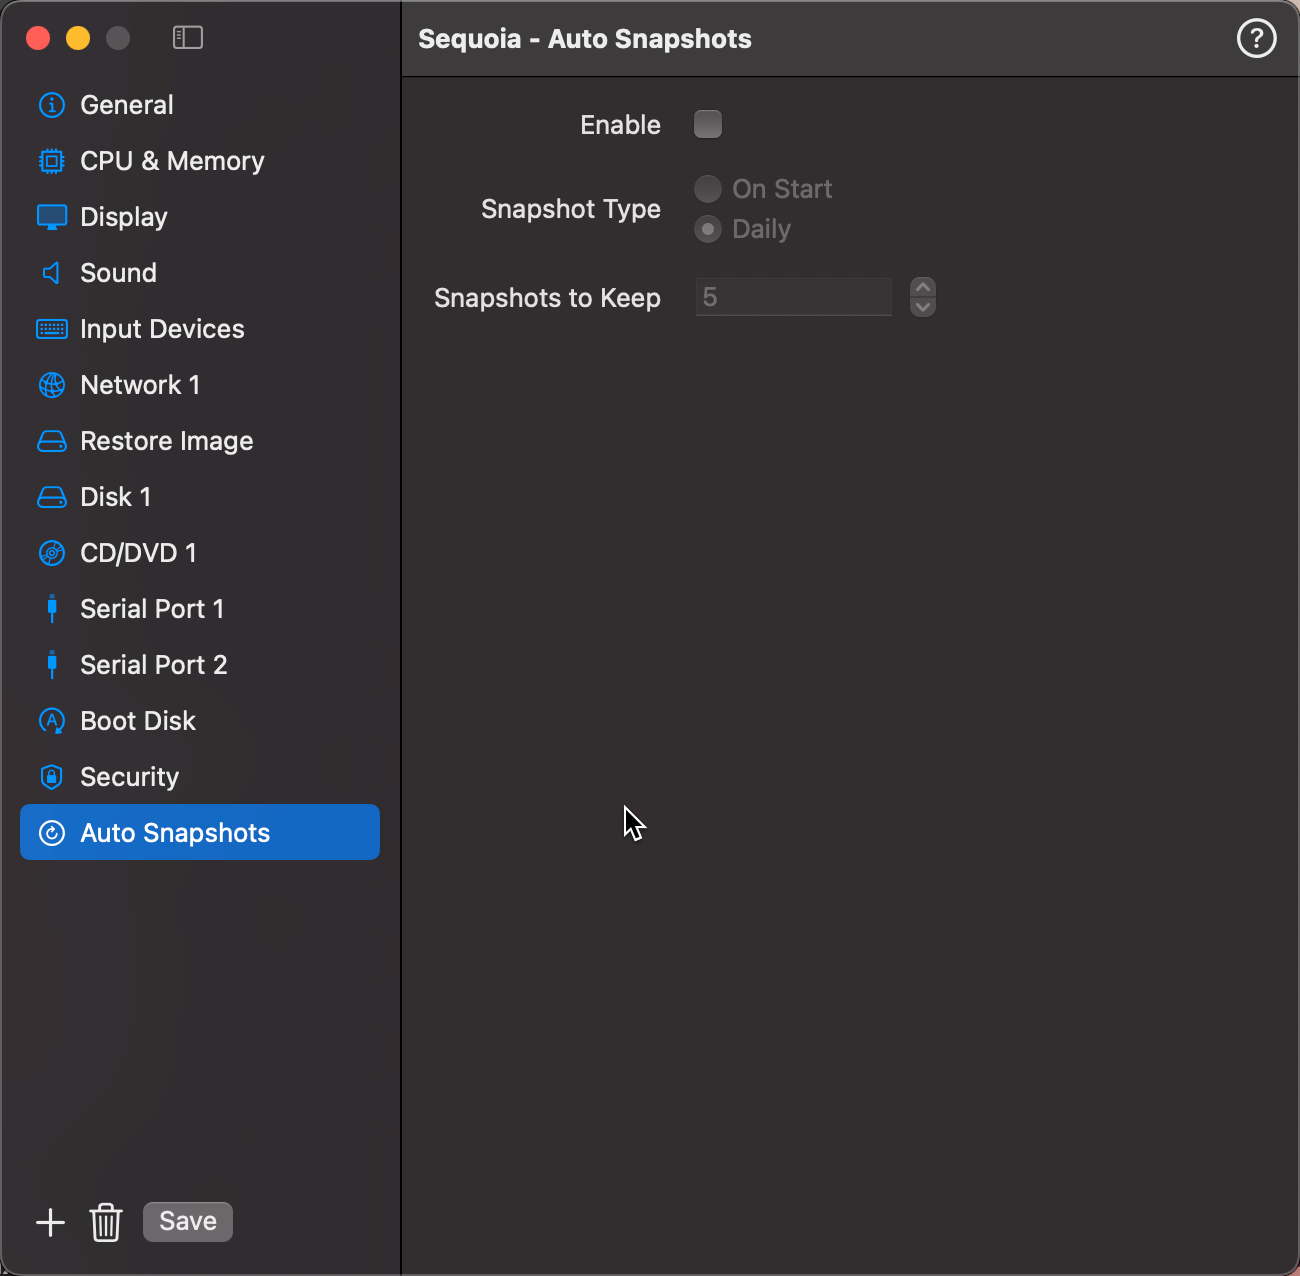Click the Save button

coord(187,1221)
